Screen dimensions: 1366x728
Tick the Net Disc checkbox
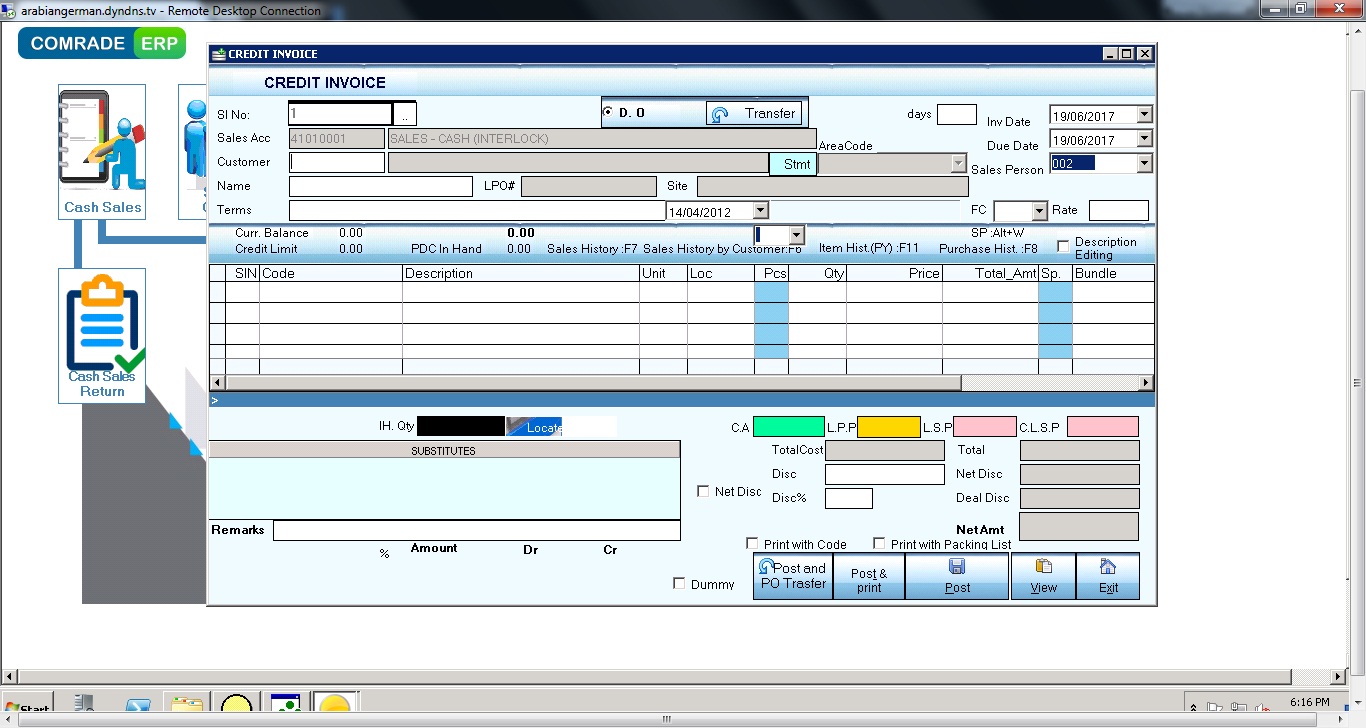(703, 490)
